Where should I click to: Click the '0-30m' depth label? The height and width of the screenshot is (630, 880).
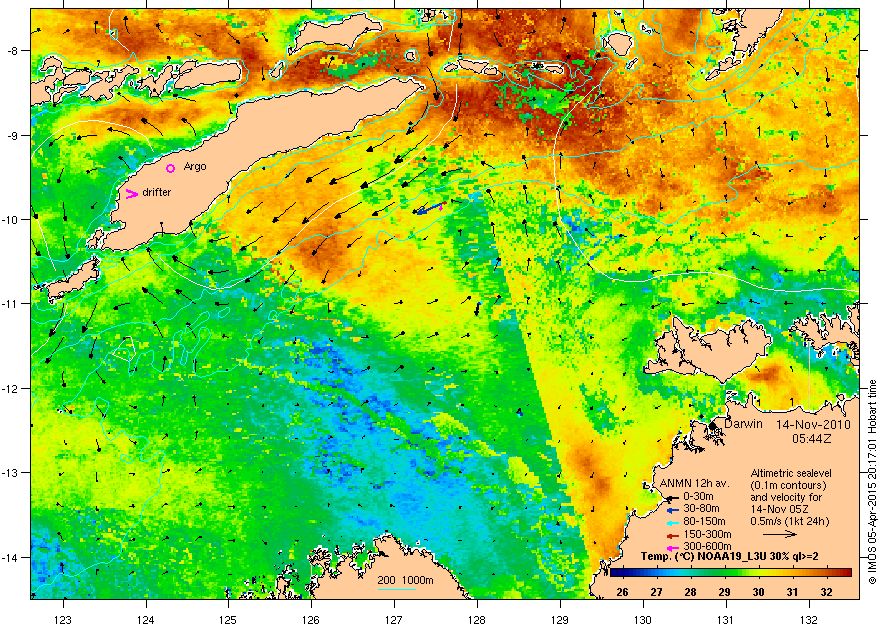pos(698,496)
